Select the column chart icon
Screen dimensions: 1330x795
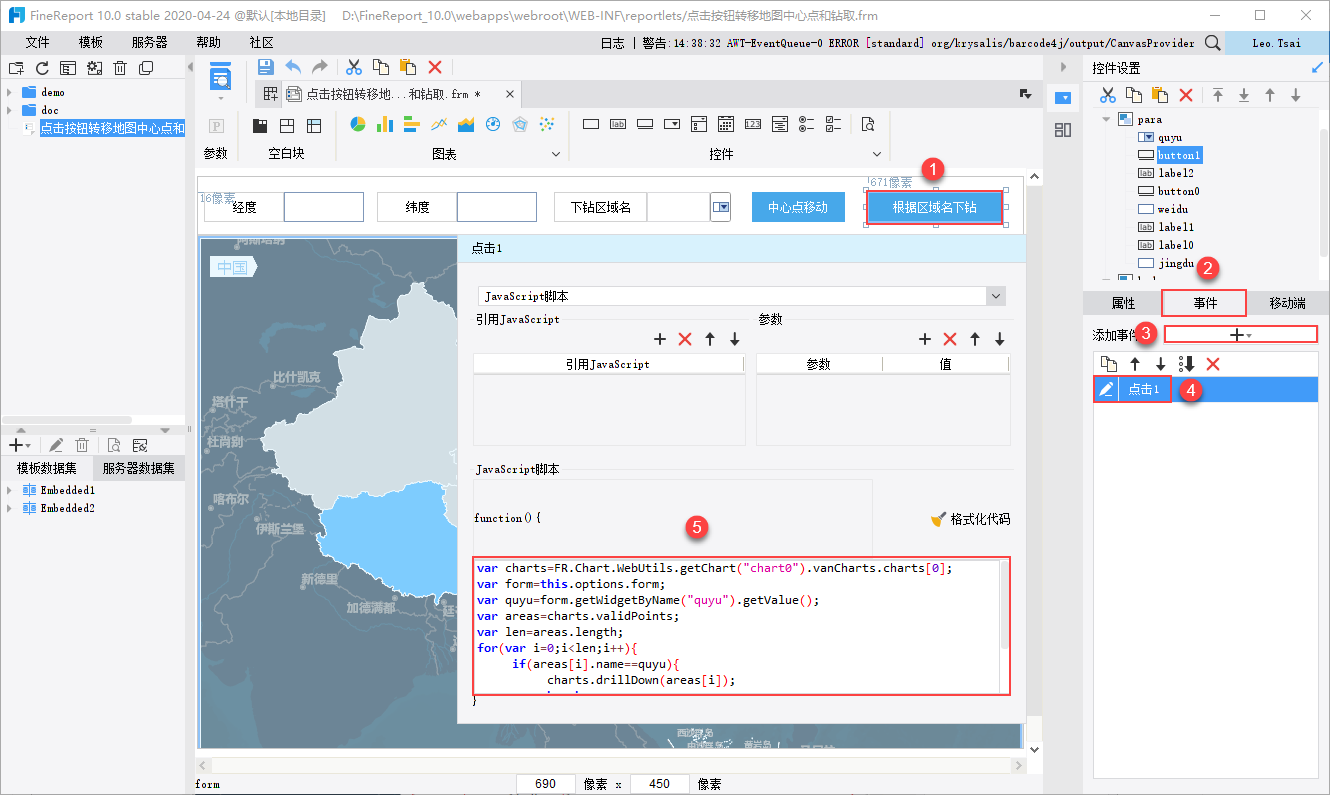[384, 125]
